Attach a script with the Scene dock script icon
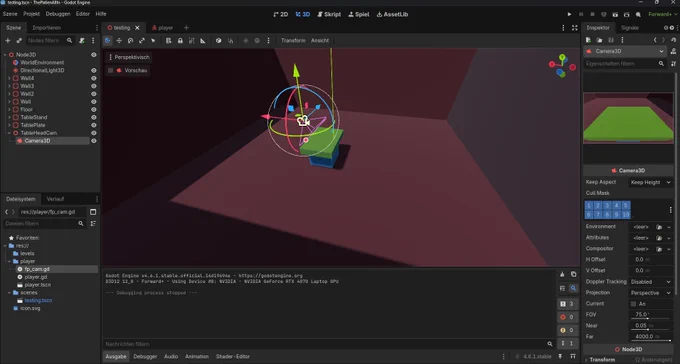680x364 pixels. point(82,40)
